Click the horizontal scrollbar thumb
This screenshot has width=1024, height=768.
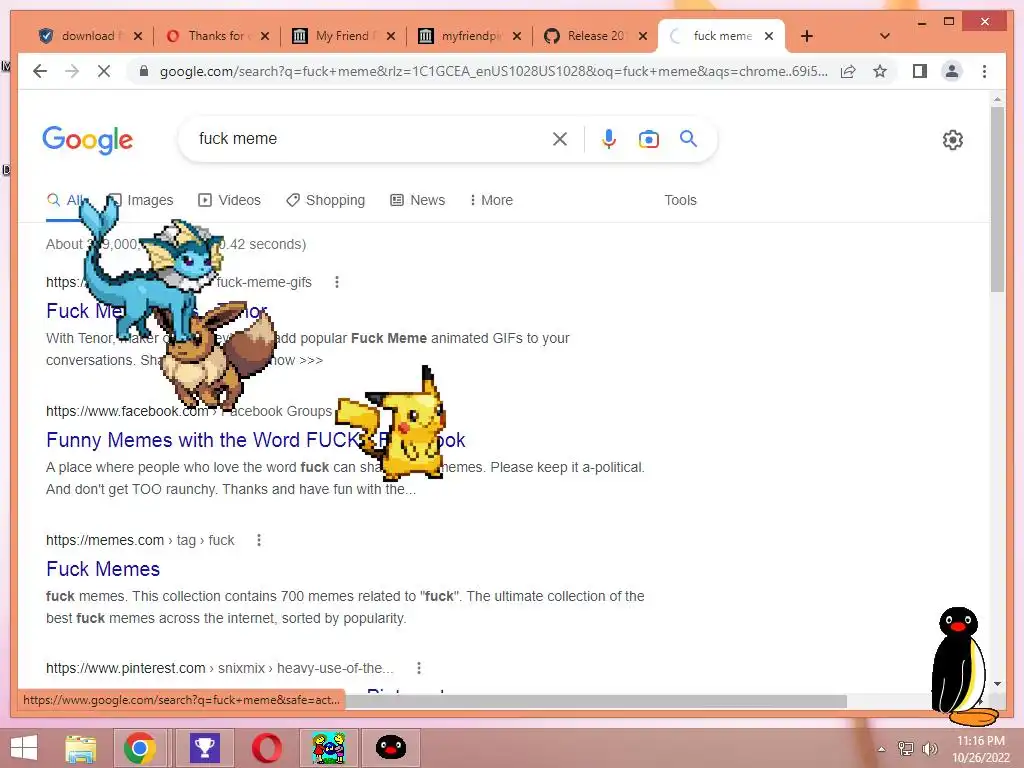pyautogui.click(x=596, y=701)
